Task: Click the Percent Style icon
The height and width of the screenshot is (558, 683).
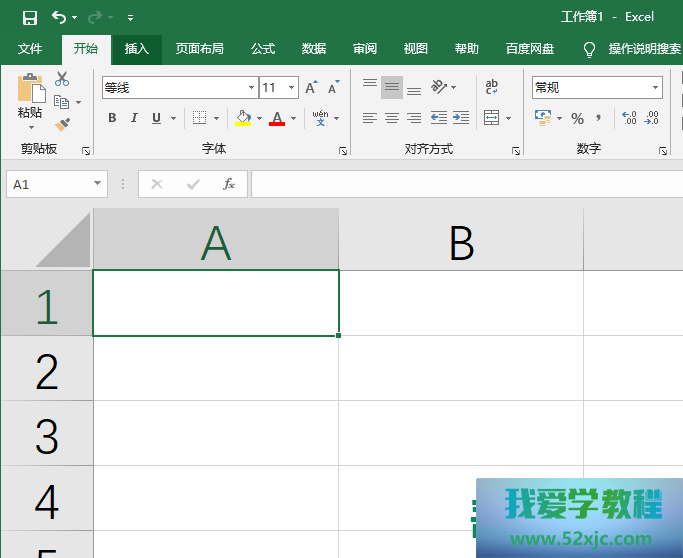Action: tap(577, 118)
